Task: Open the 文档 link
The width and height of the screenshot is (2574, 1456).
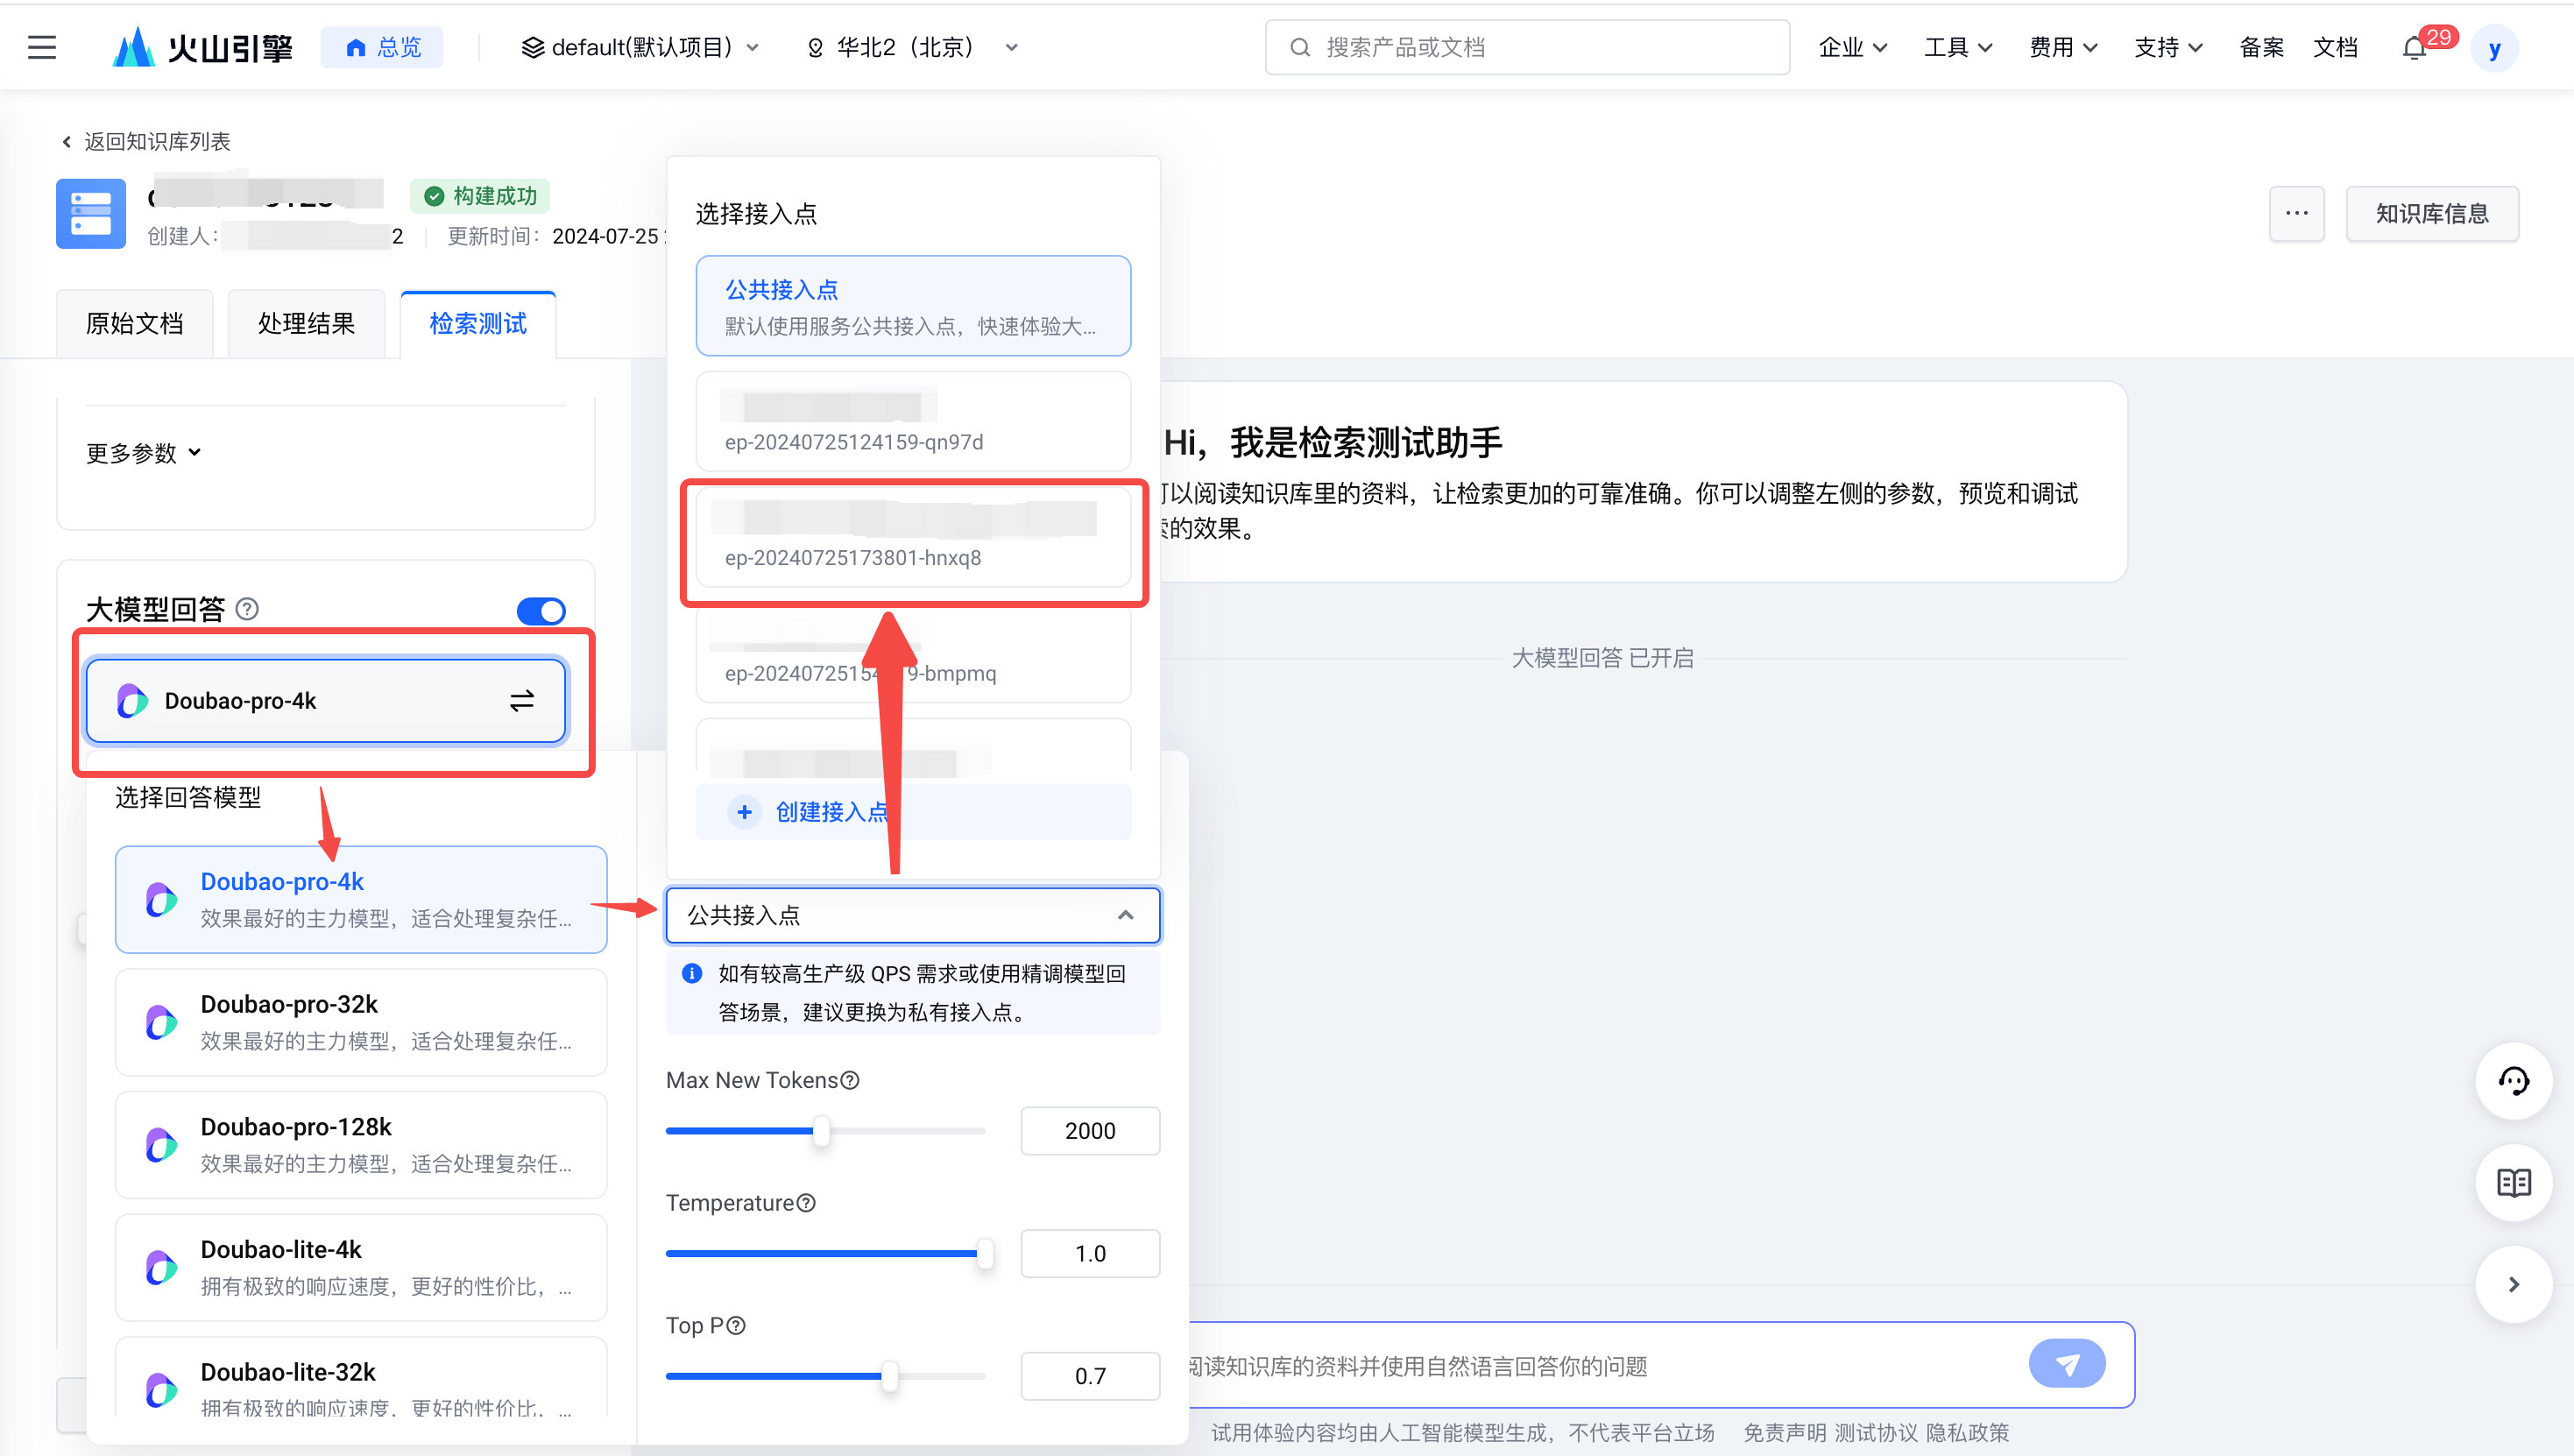Action: coord(2335,47)
